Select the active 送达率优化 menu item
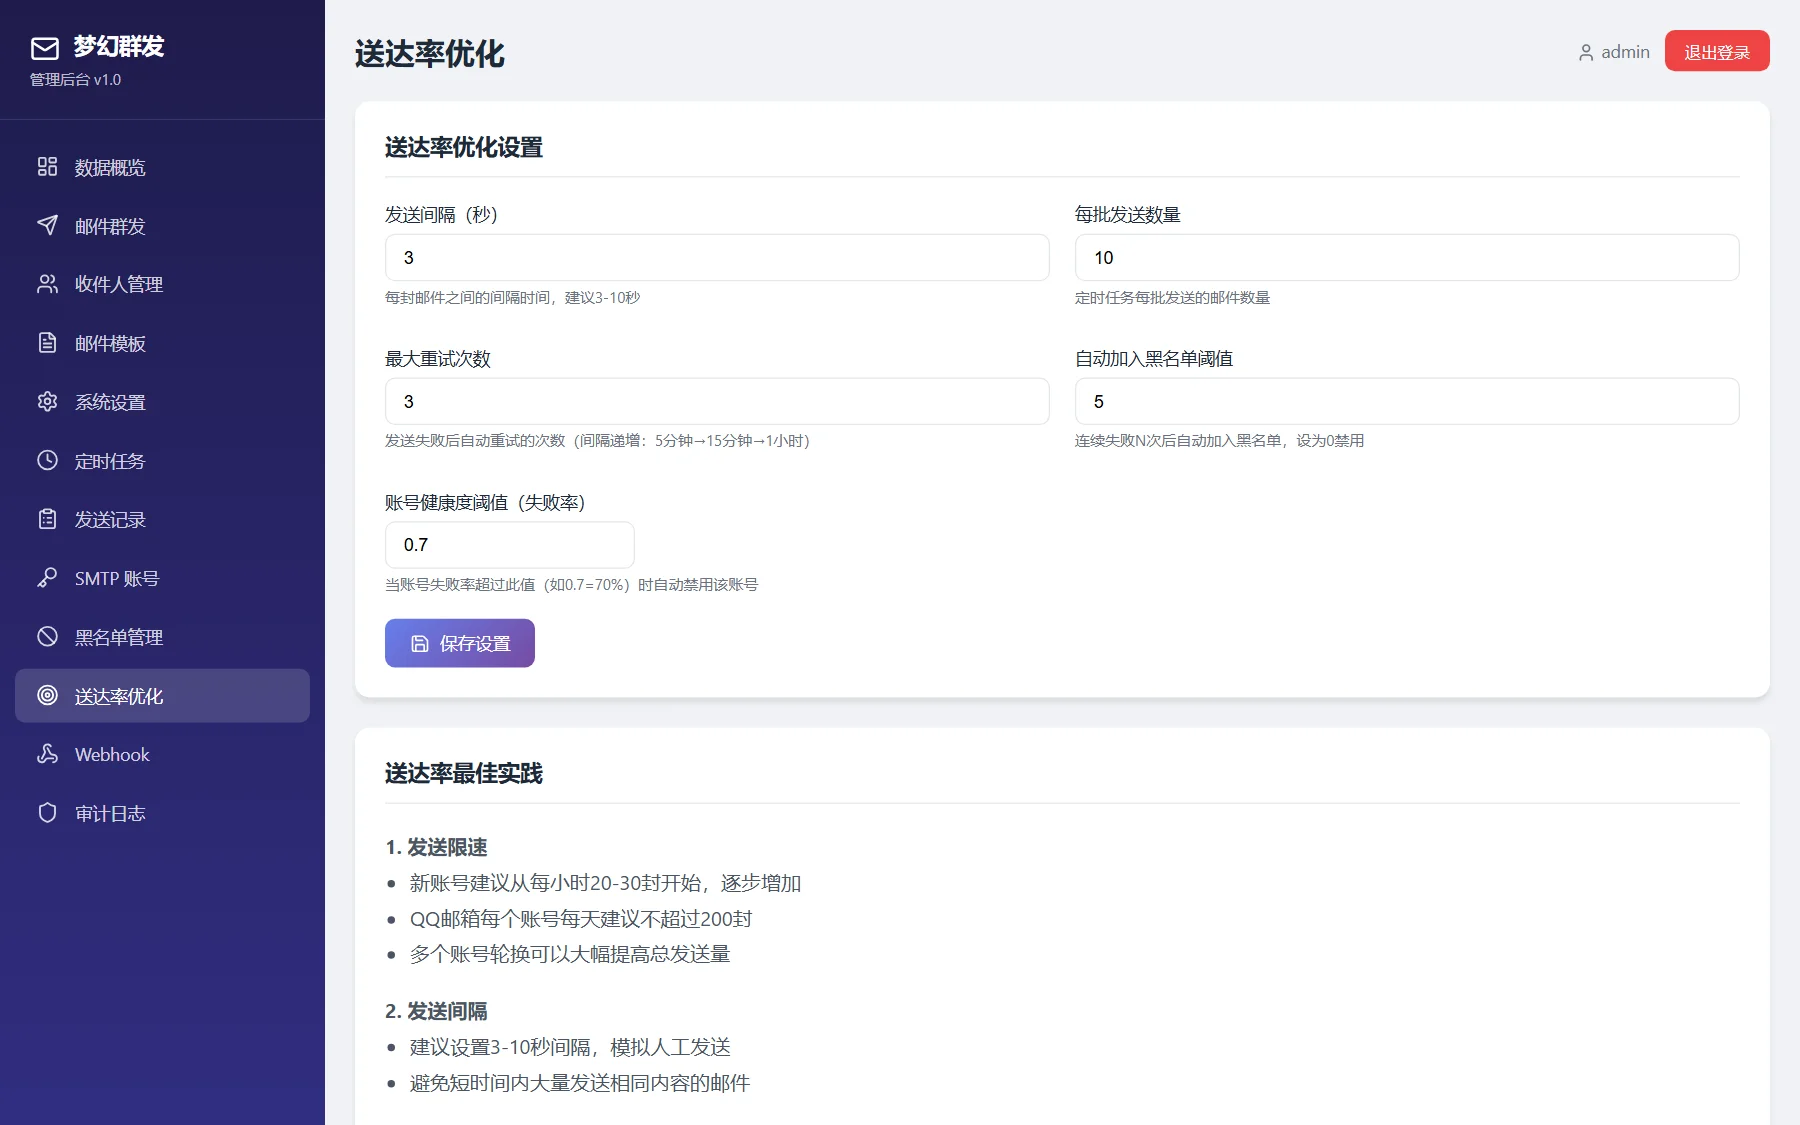Viewport: 1800px width, 1125px height. pyautogui.click(x=162, y=696)
